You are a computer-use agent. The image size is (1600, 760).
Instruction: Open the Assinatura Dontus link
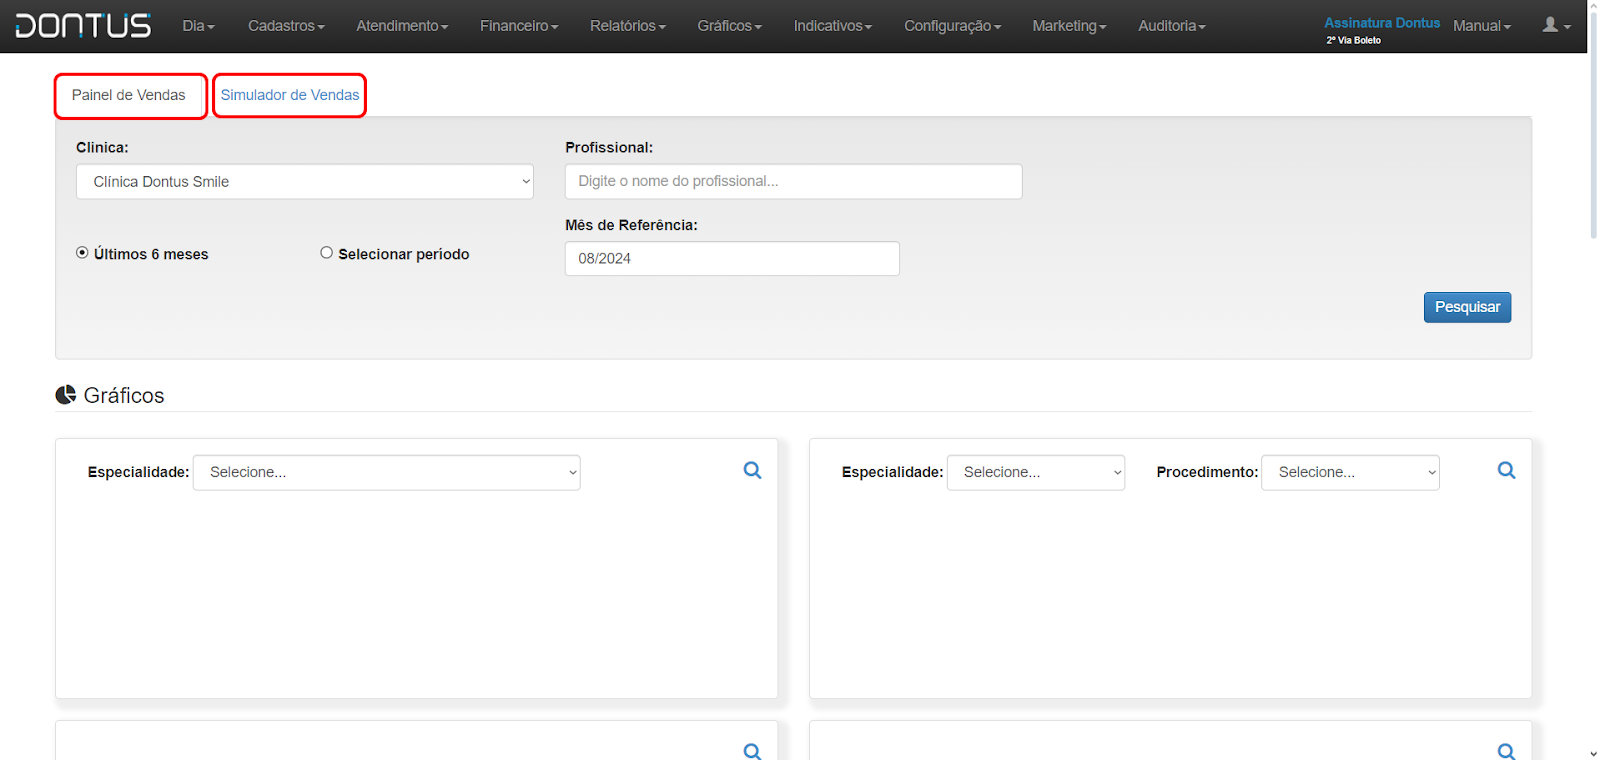point(1382,22)
